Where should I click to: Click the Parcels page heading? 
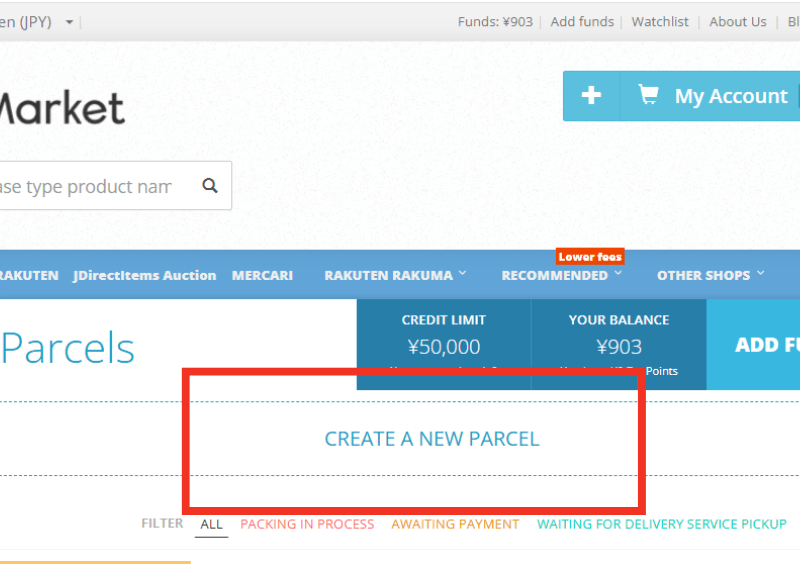point(68,348)
